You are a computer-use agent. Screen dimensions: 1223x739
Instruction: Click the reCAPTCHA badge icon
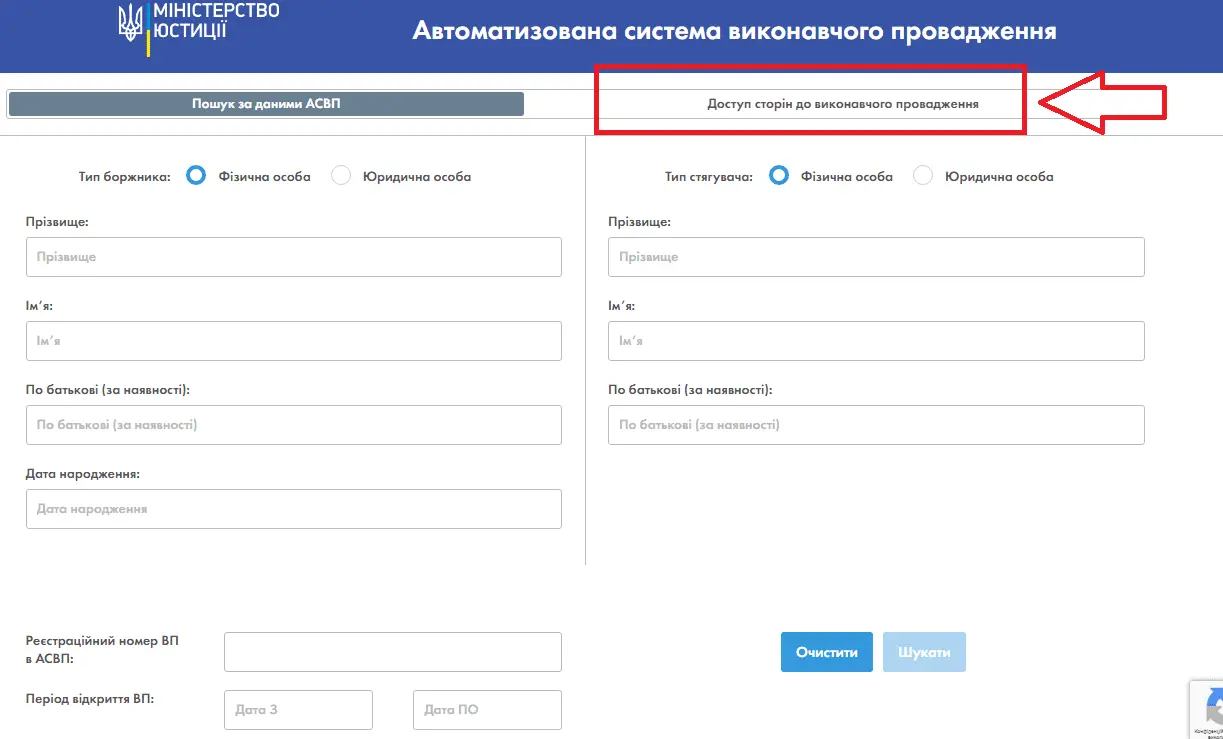(1208, 708)
